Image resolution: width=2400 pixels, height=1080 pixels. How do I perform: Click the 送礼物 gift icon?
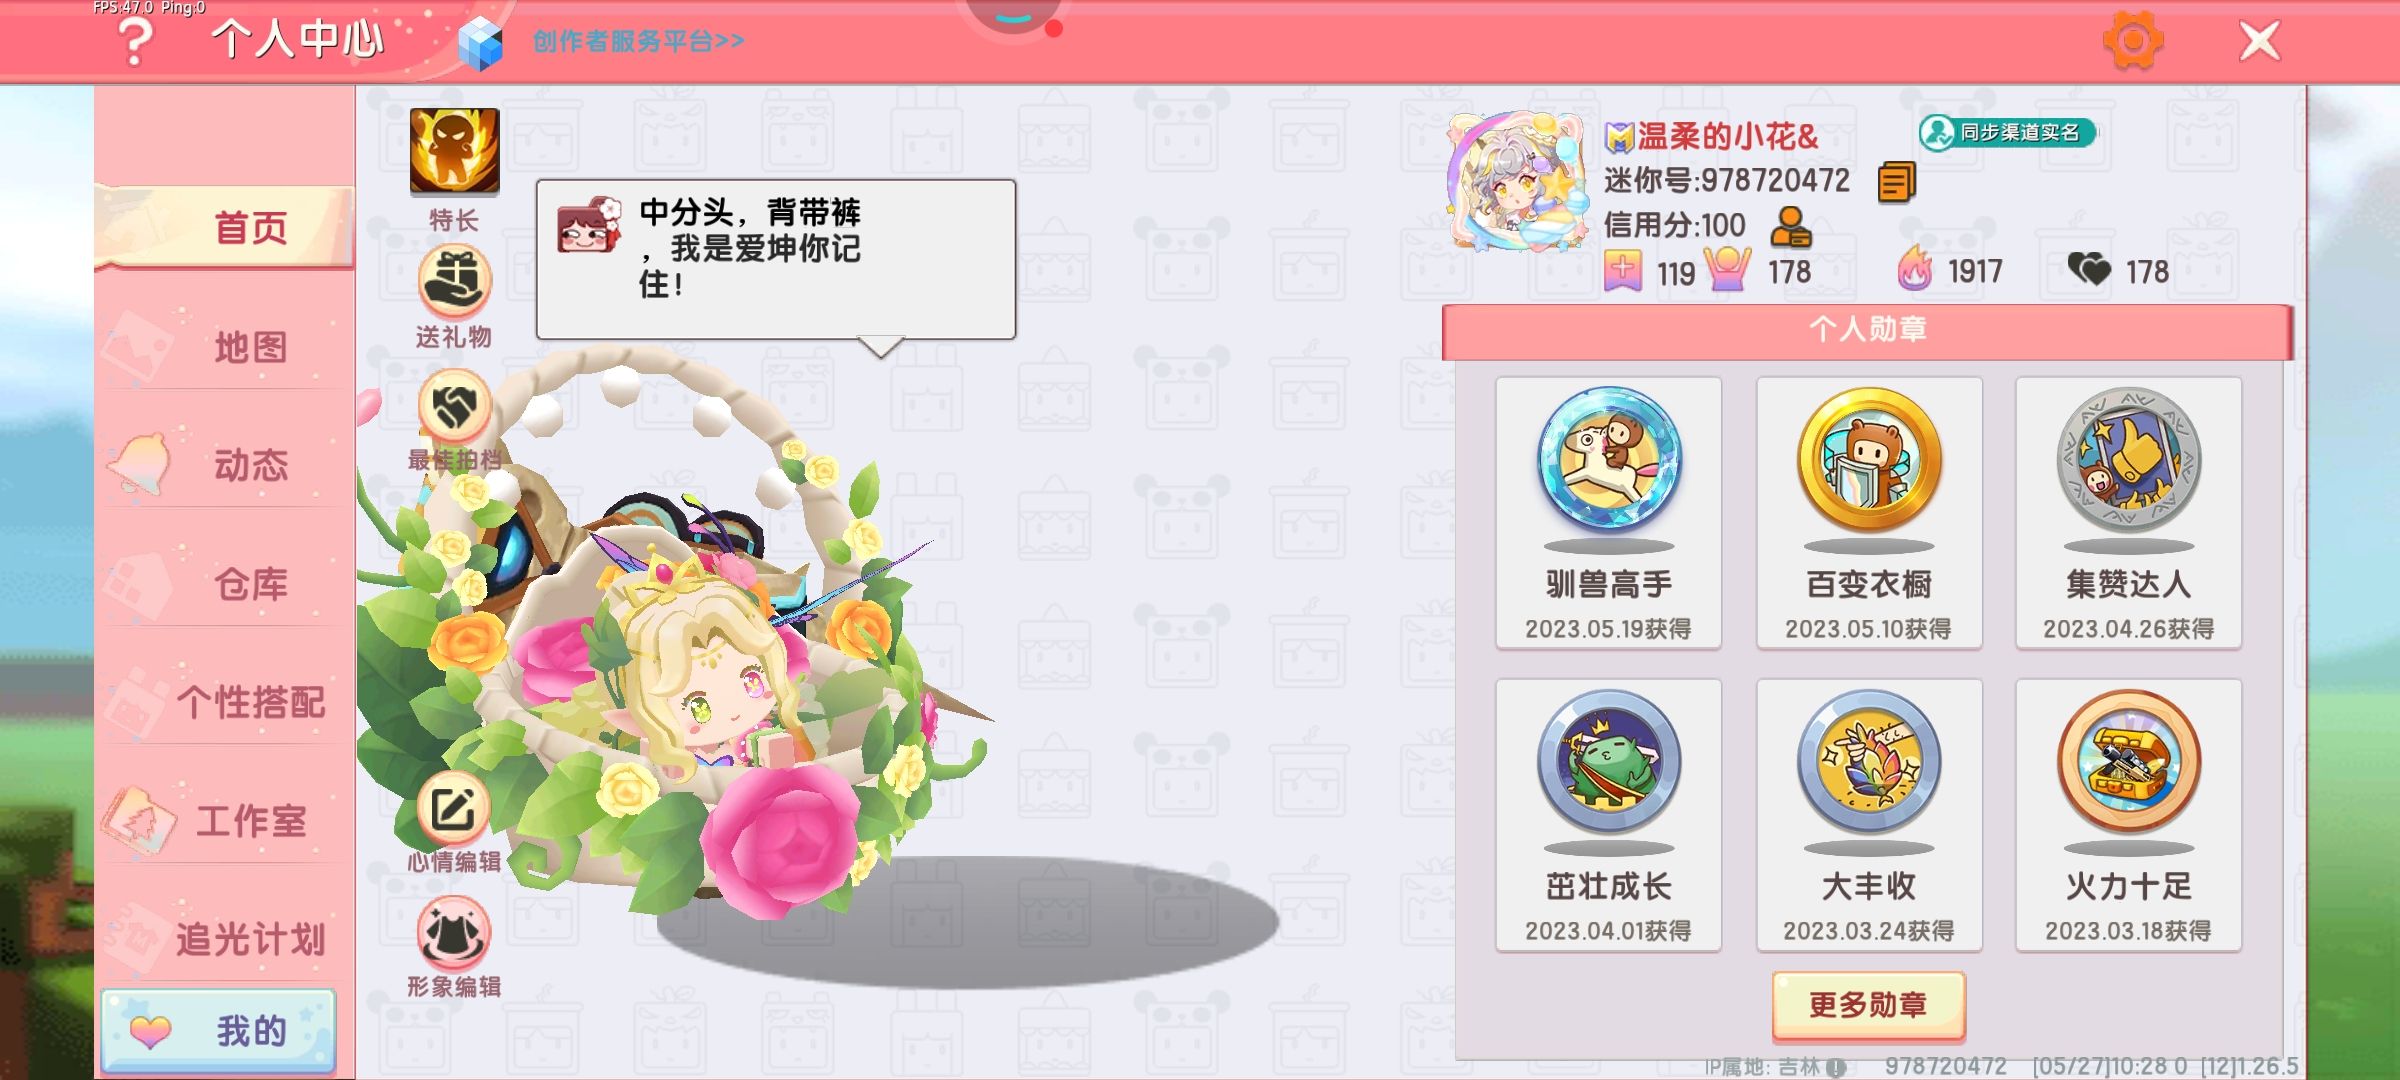point(454,283)
